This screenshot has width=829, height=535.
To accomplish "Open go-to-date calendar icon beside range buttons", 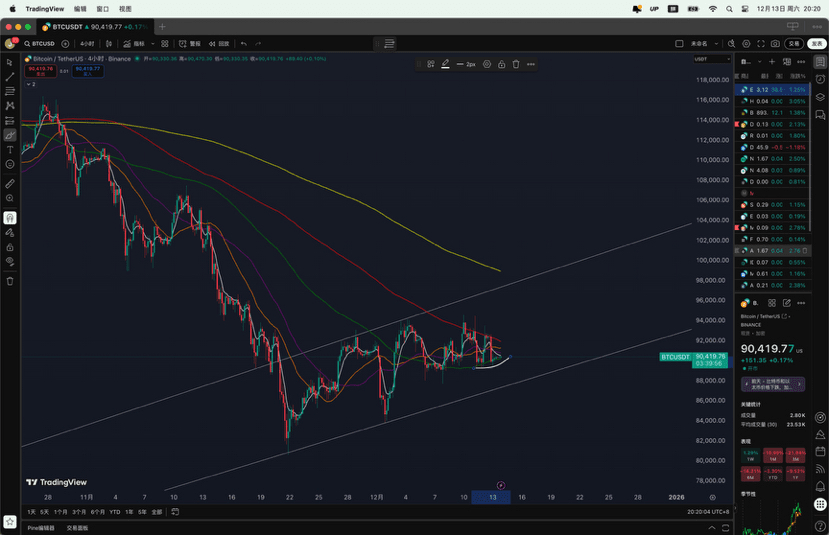I will point(175,512).
